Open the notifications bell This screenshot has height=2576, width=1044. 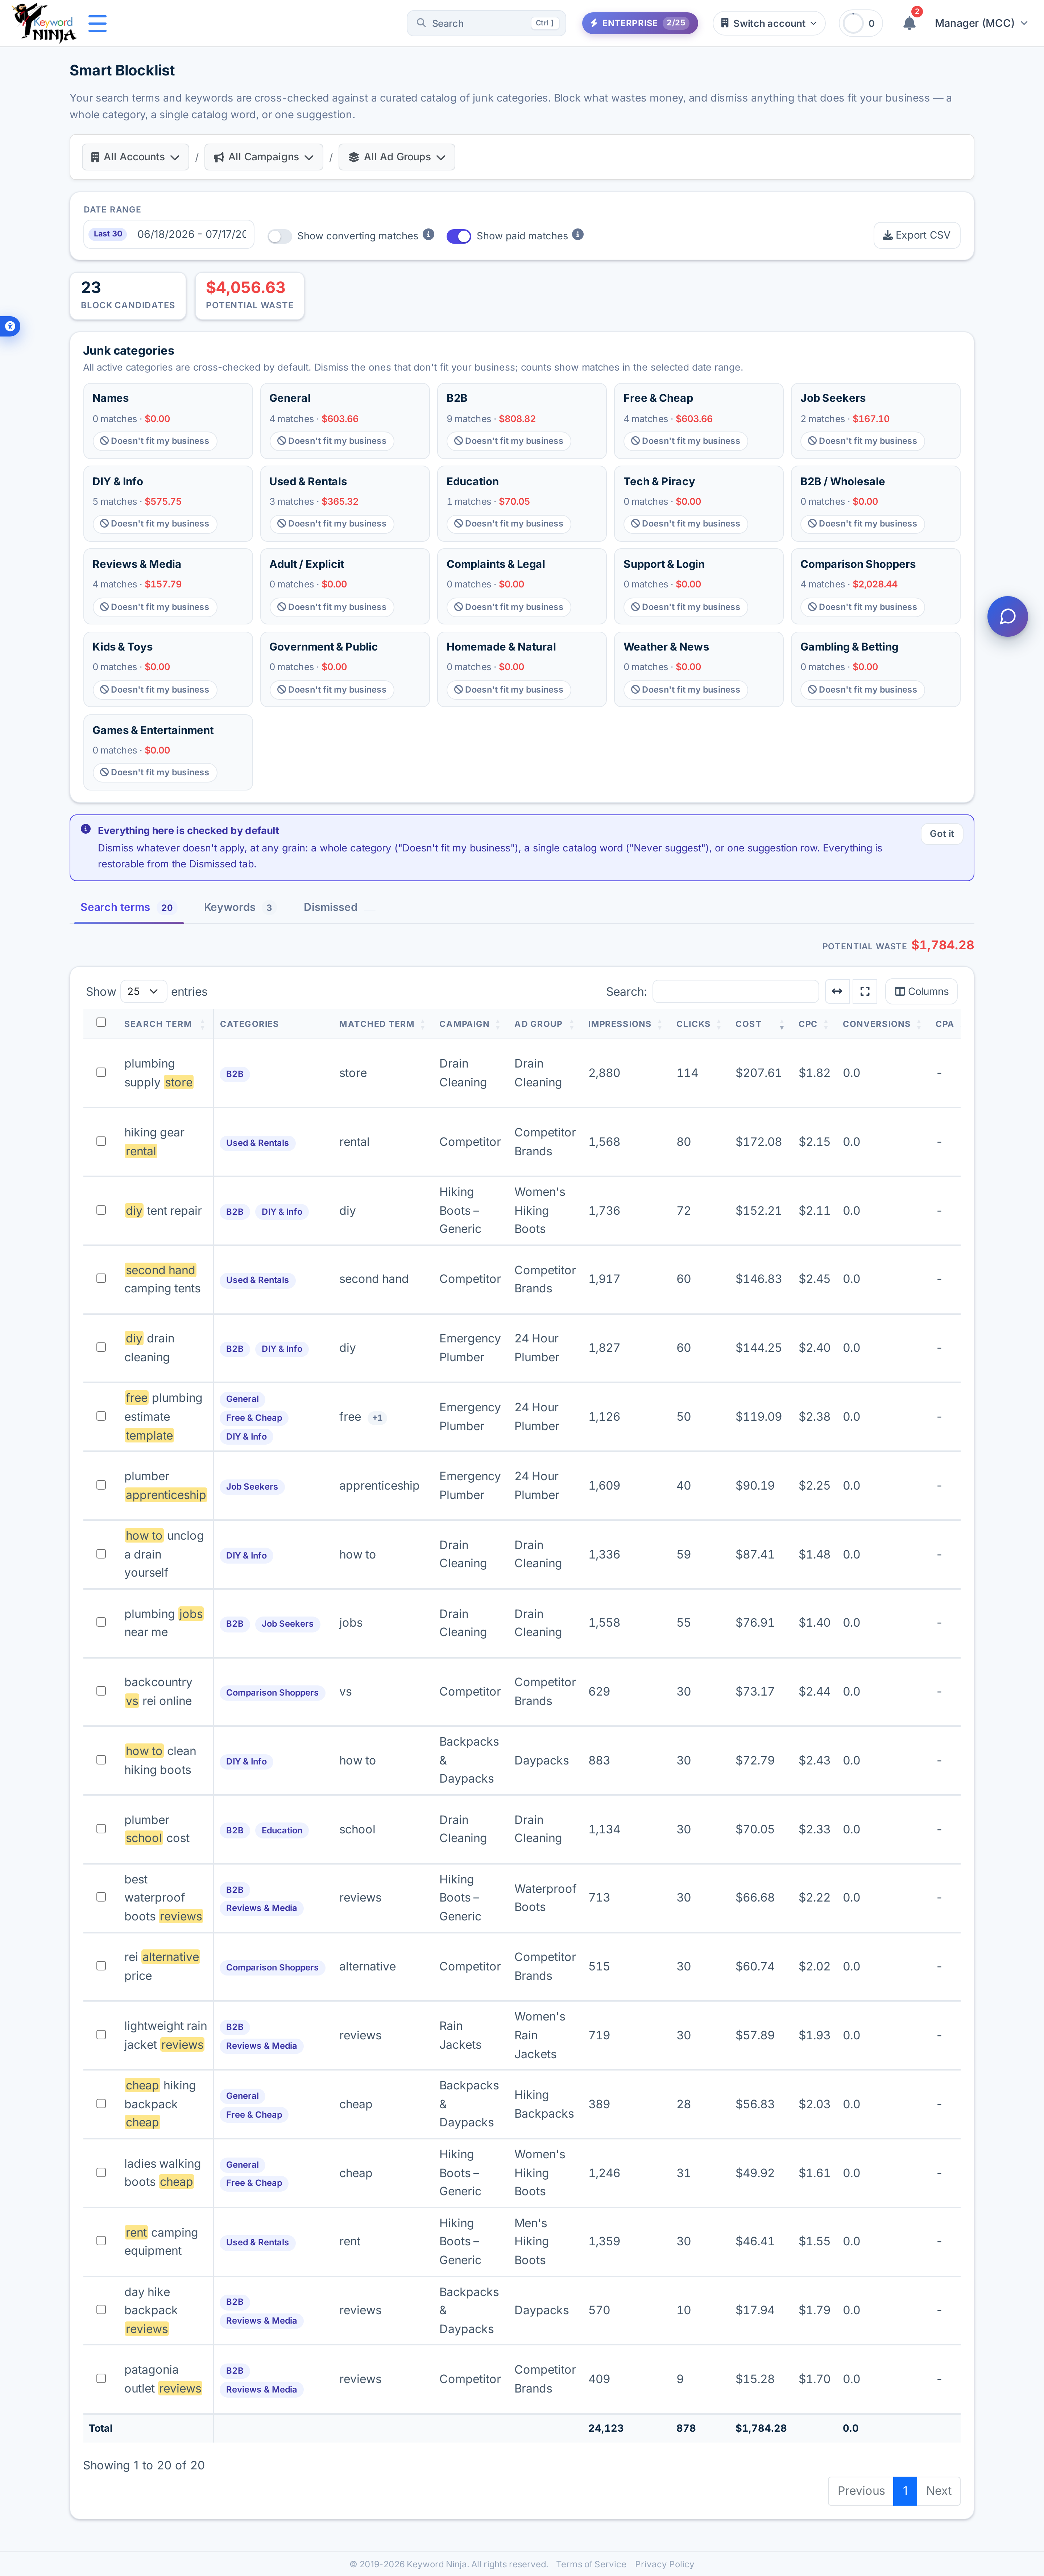click(909, 23)
